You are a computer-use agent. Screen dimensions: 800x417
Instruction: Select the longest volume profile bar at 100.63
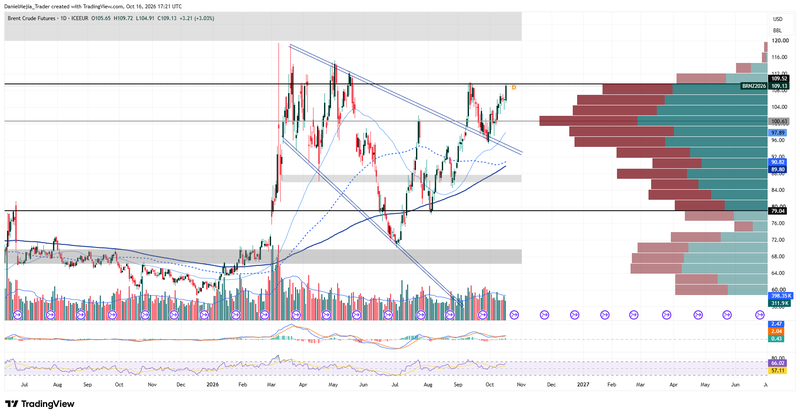654,121
